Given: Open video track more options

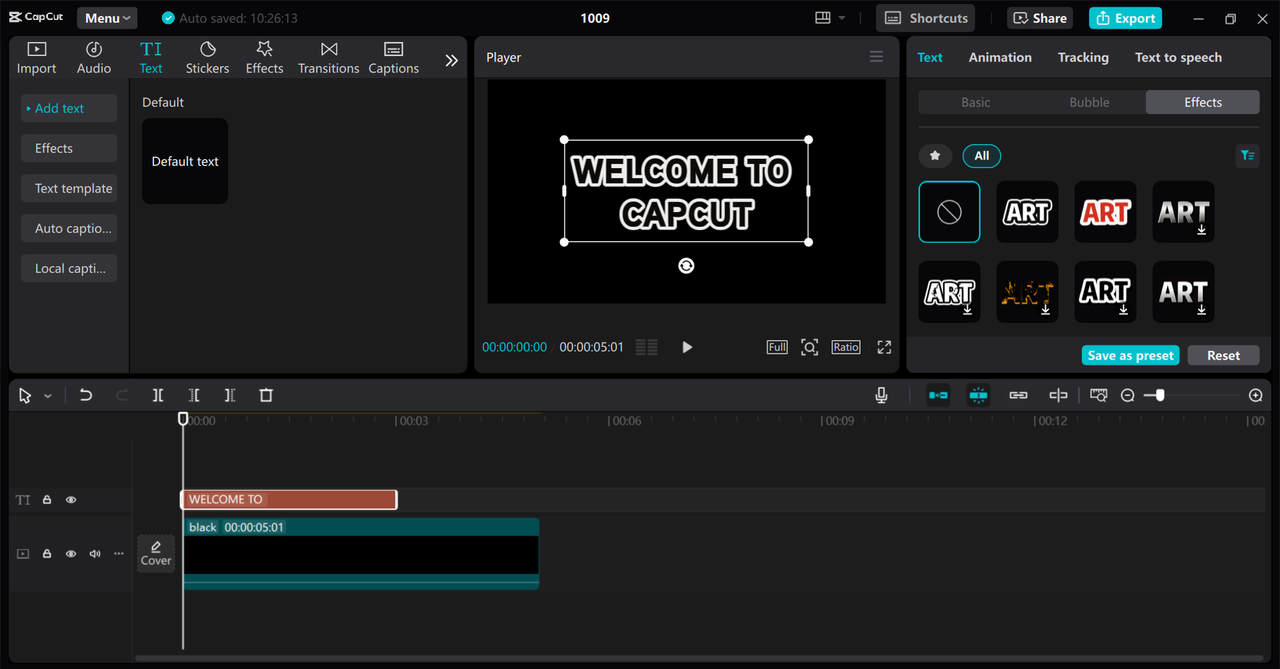Looking at the screenshot, I should coord(119,553).
